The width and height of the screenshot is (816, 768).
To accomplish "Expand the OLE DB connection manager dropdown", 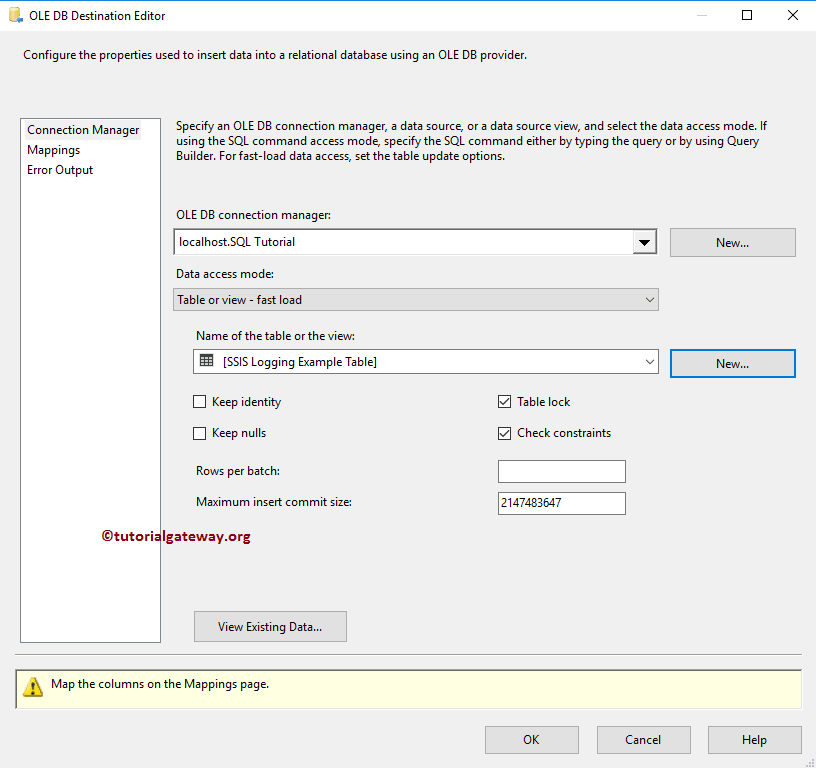I will point(645,242).
